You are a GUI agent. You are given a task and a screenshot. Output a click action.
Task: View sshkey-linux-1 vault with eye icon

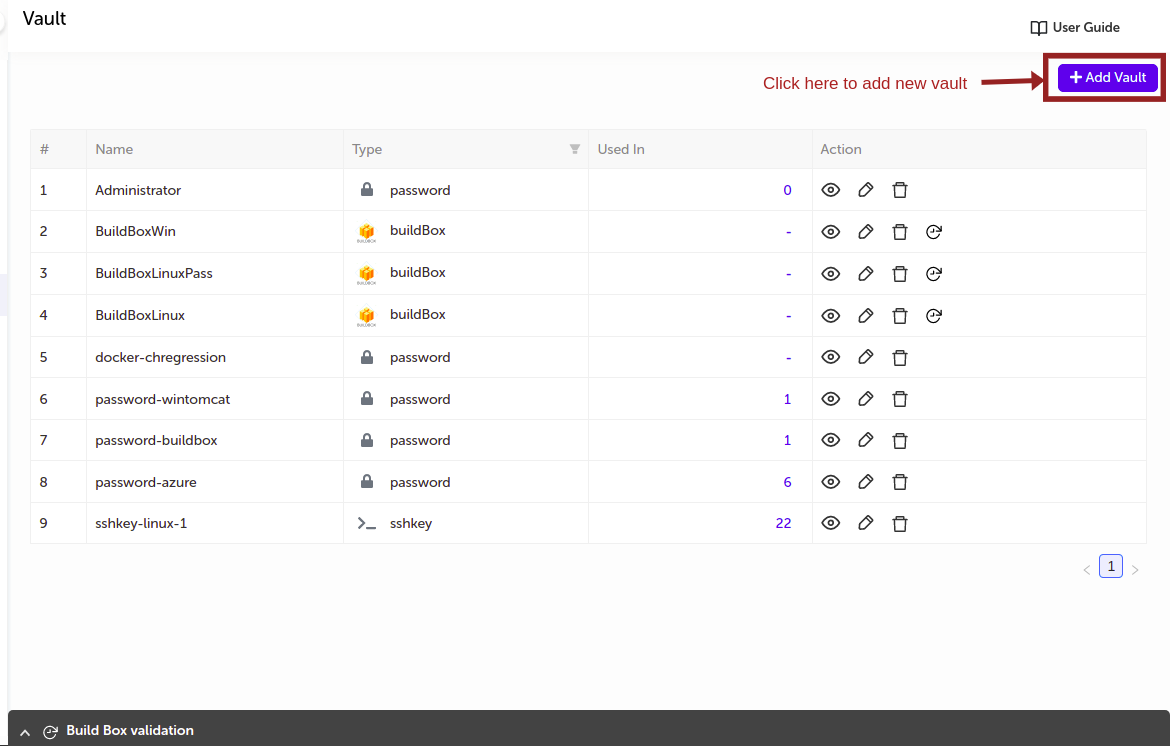[830, 523]
